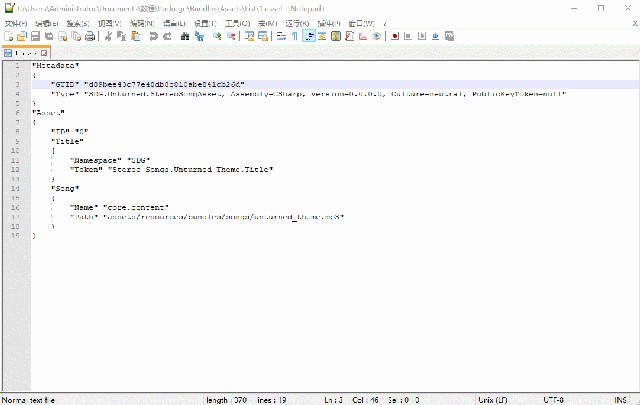Click the Start Recording macro icon

[x=396, y=36]
